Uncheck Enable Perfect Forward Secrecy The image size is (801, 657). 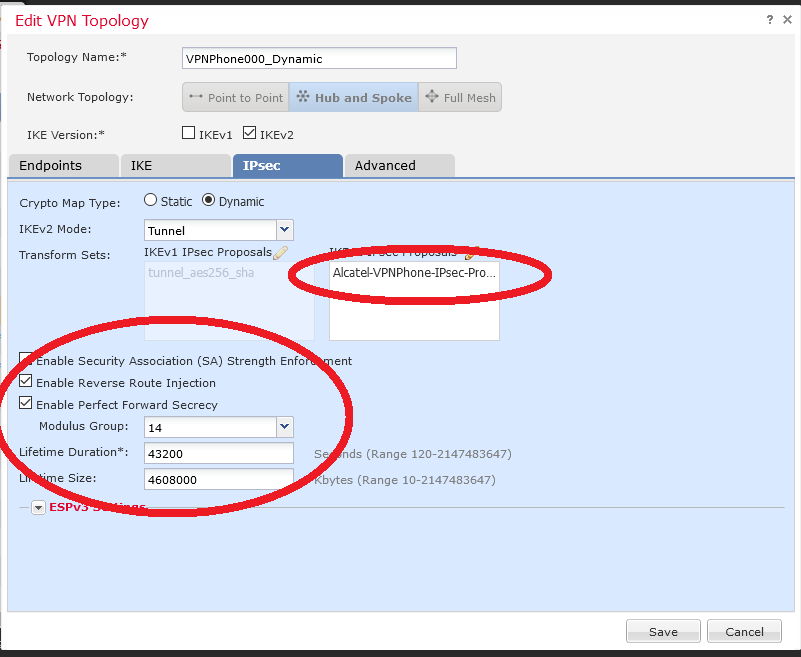[x=24, y=402]
